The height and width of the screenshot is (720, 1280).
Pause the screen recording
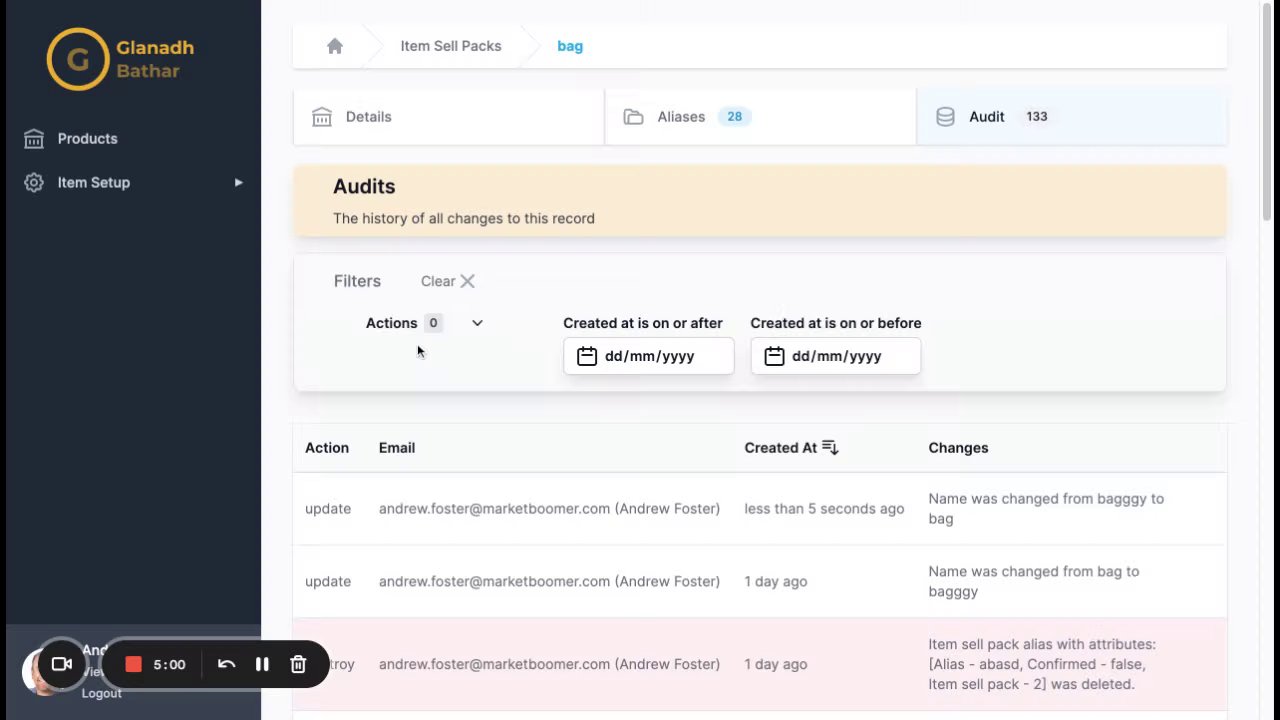(x=262, y=665)
